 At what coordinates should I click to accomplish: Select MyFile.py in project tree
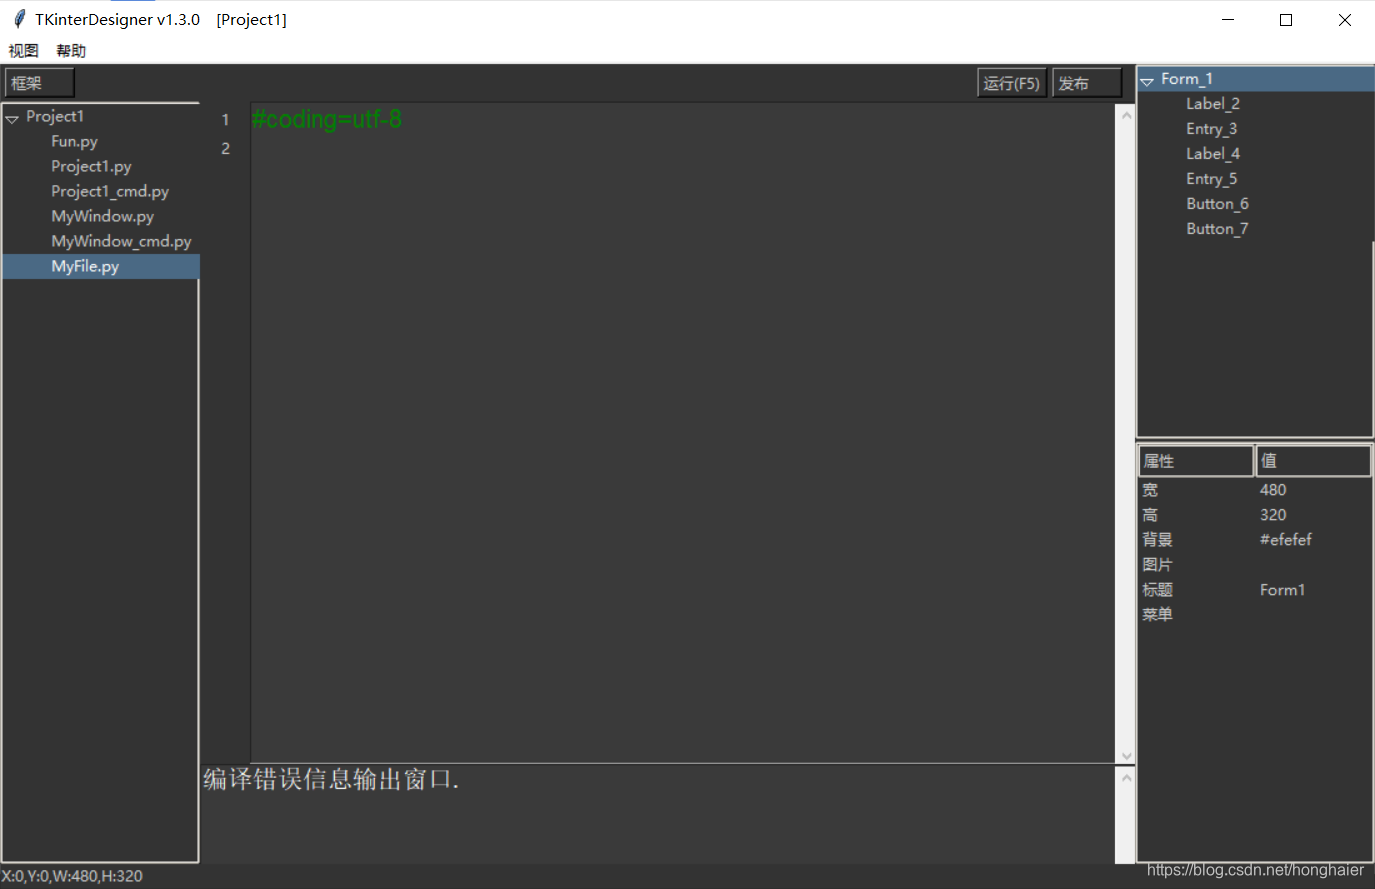coord(101,266)
